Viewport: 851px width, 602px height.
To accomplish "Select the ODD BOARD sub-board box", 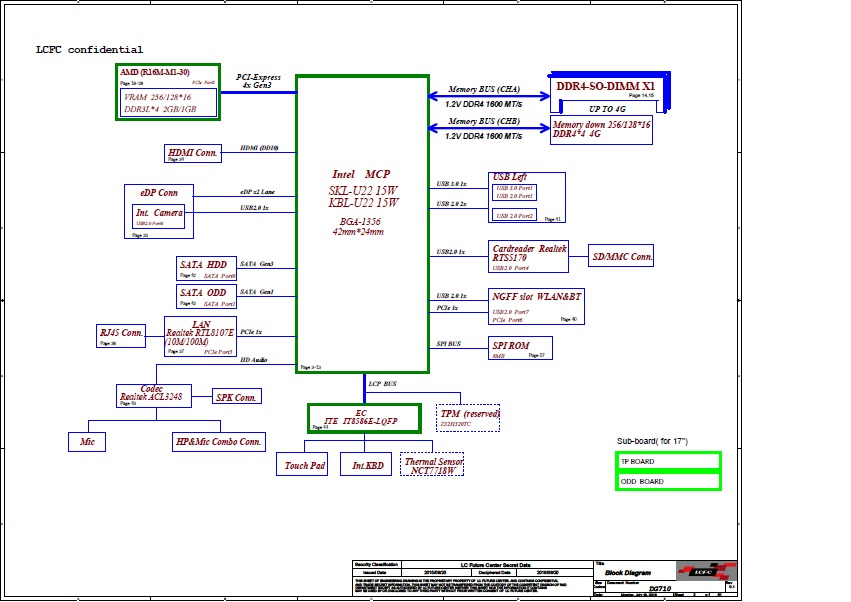I will (x=669, y=481).
